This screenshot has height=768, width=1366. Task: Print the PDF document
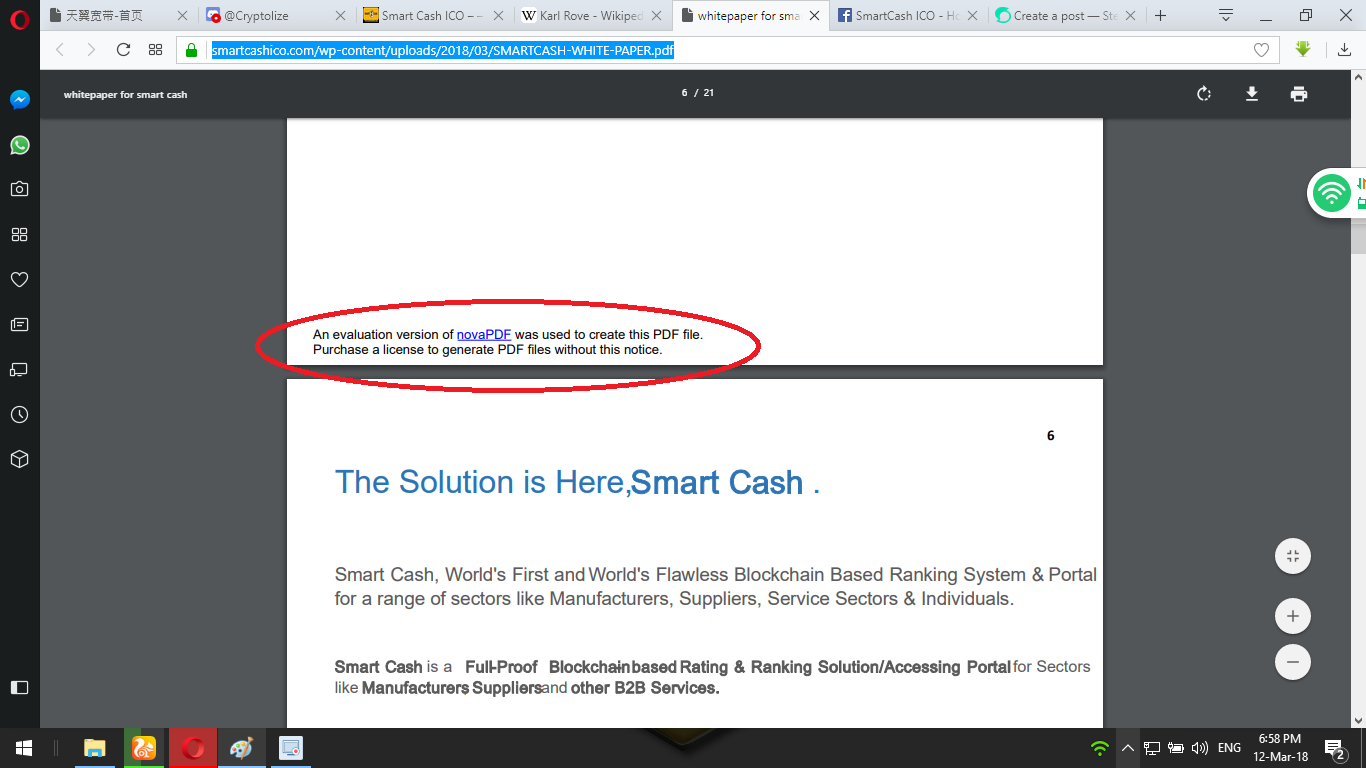[1299, 94]
